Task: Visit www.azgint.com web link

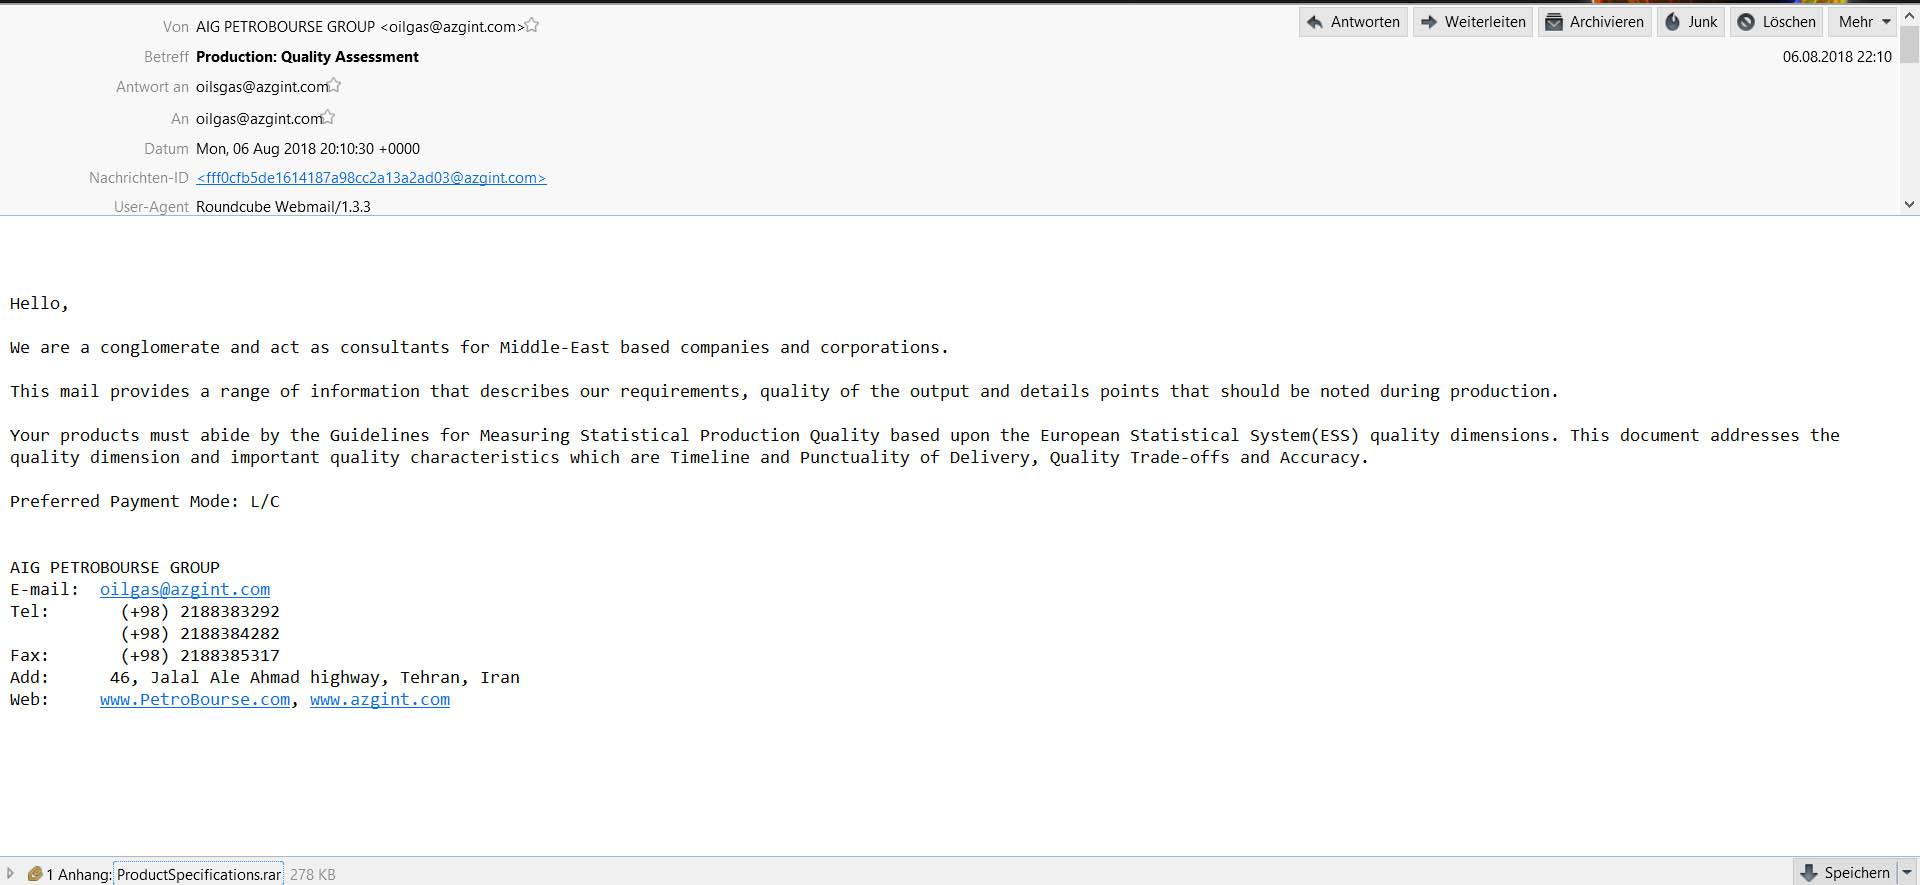Action: 380,700
